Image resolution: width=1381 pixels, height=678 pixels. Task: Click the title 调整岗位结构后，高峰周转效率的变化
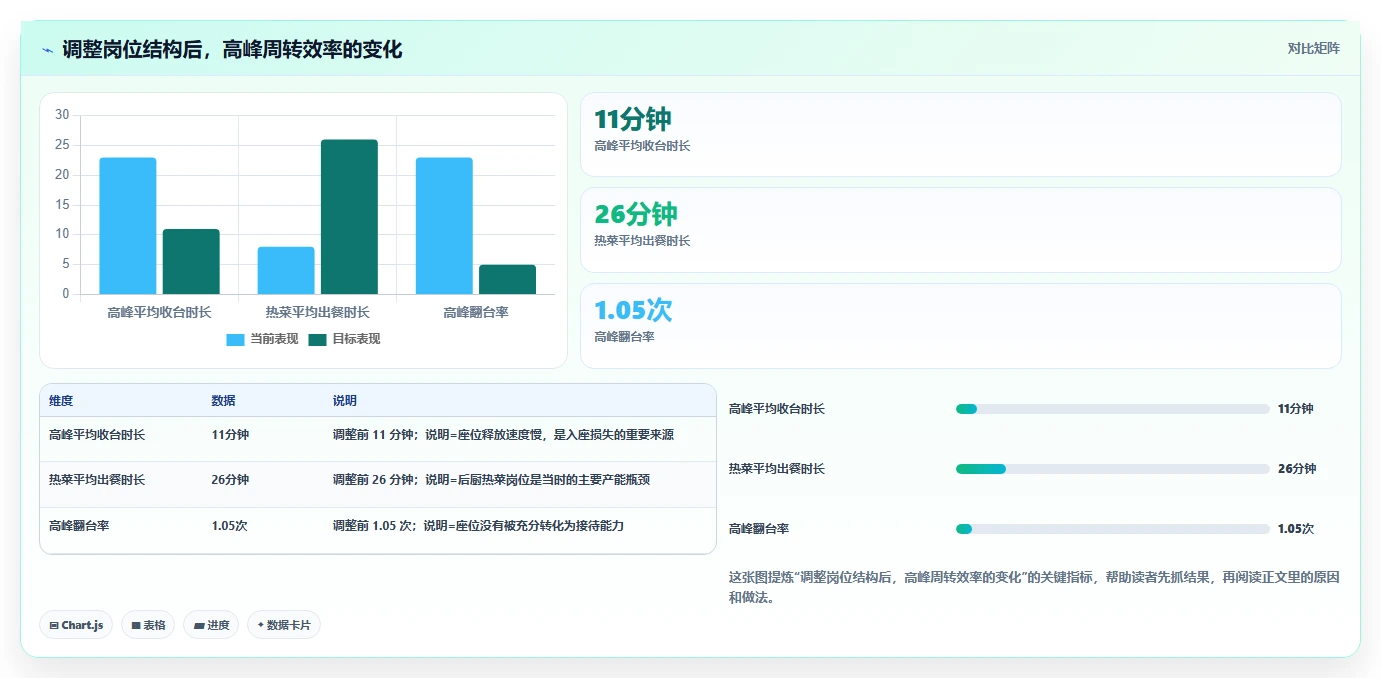[232, 50]
